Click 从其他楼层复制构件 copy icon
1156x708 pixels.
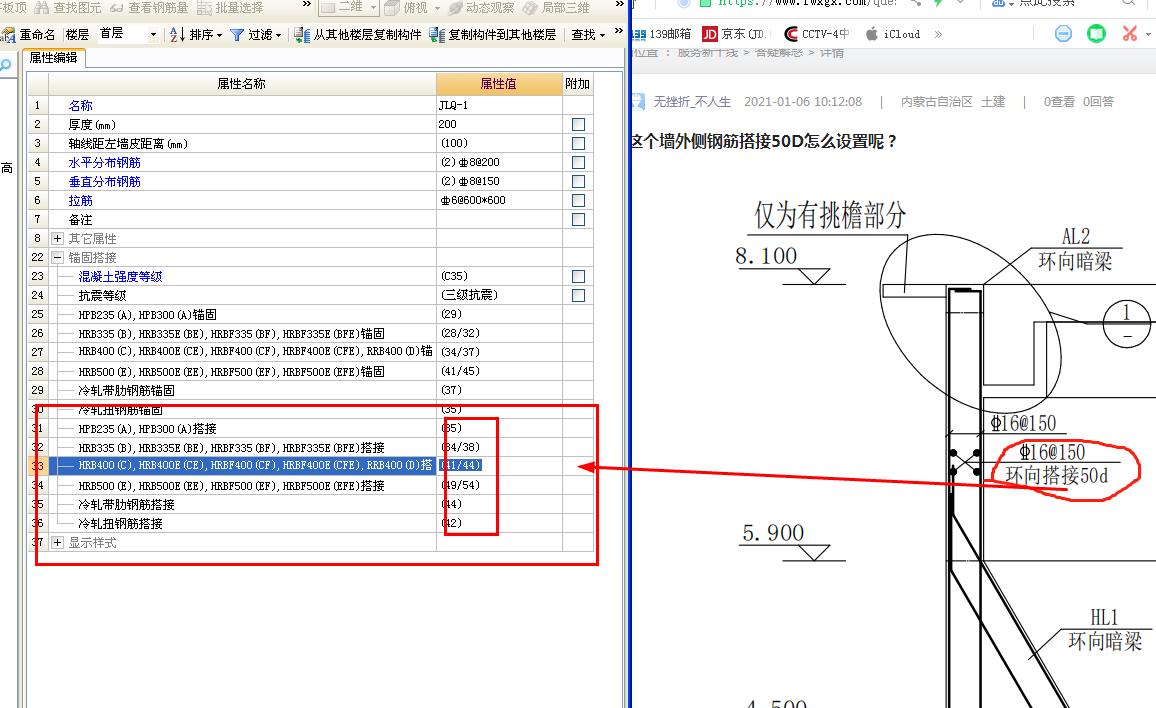click(x=302, y=35)
